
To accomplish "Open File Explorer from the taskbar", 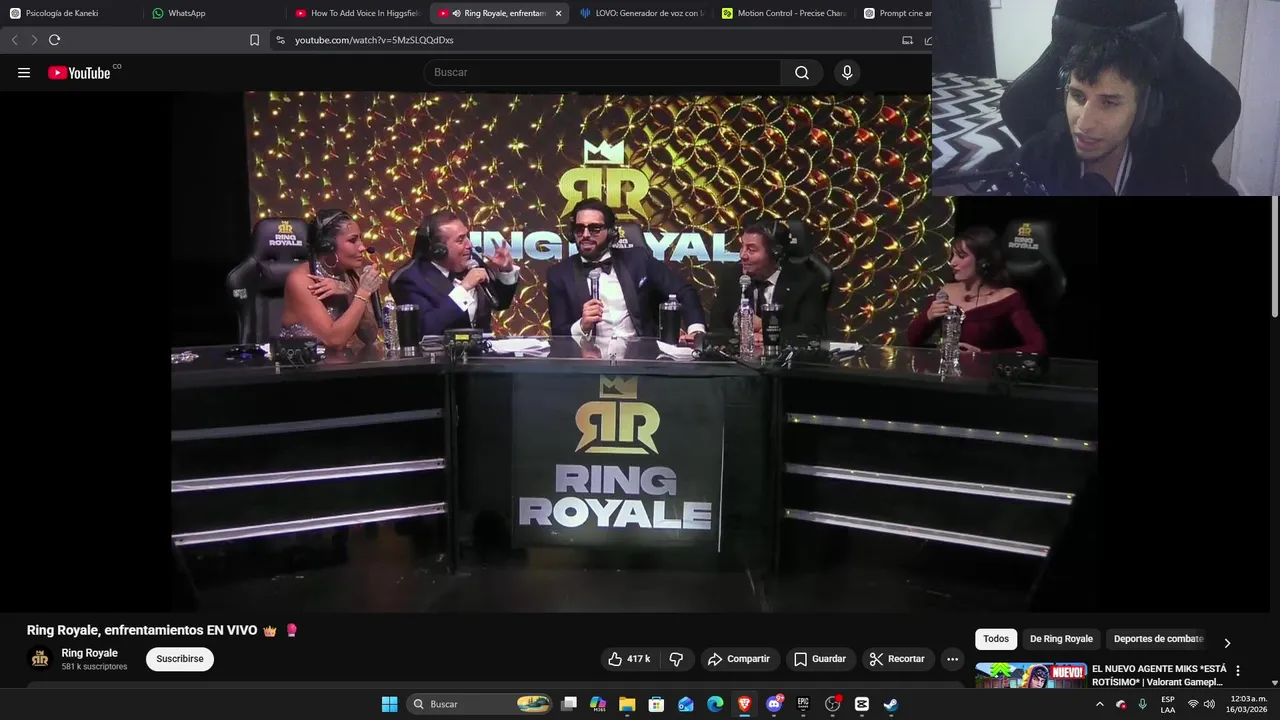I will coord(627,704).
